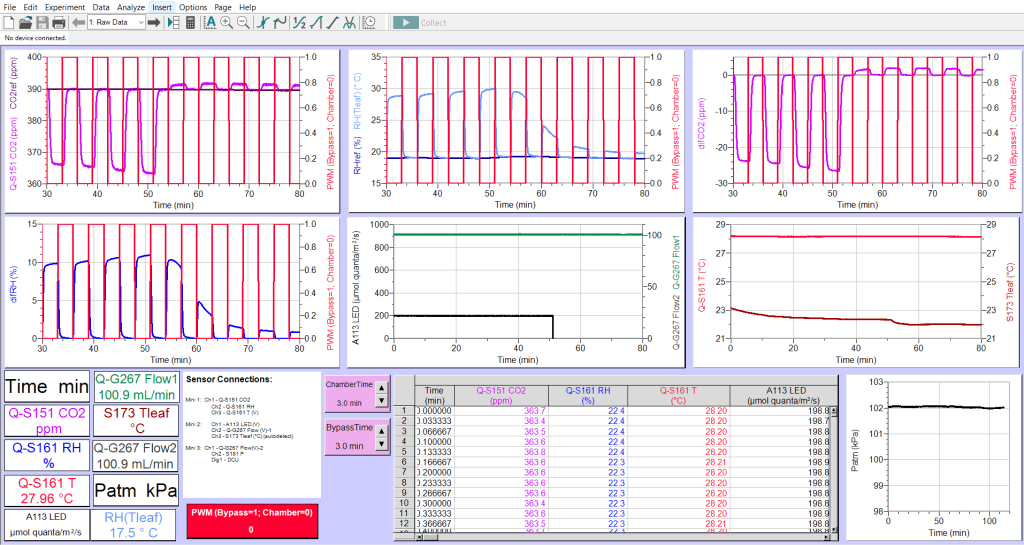Click the Linear Fit toolbar icon

pos(333,22)
